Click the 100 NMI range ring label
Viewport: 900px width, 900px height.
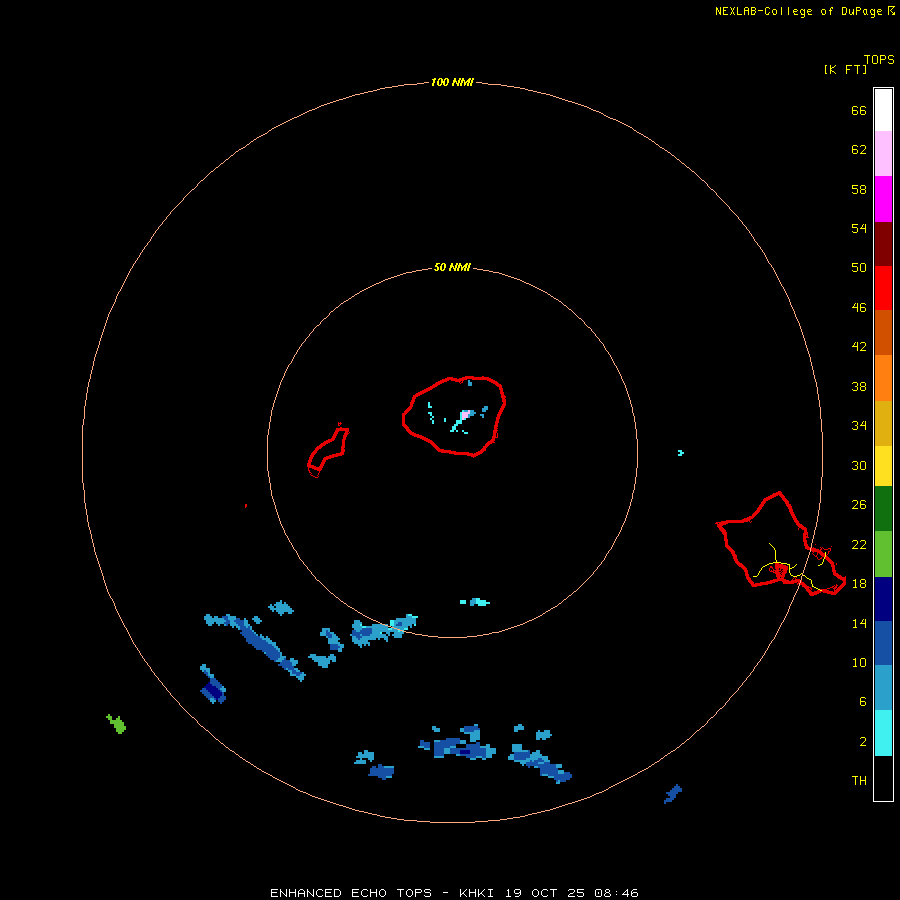[x=452, y=82]
